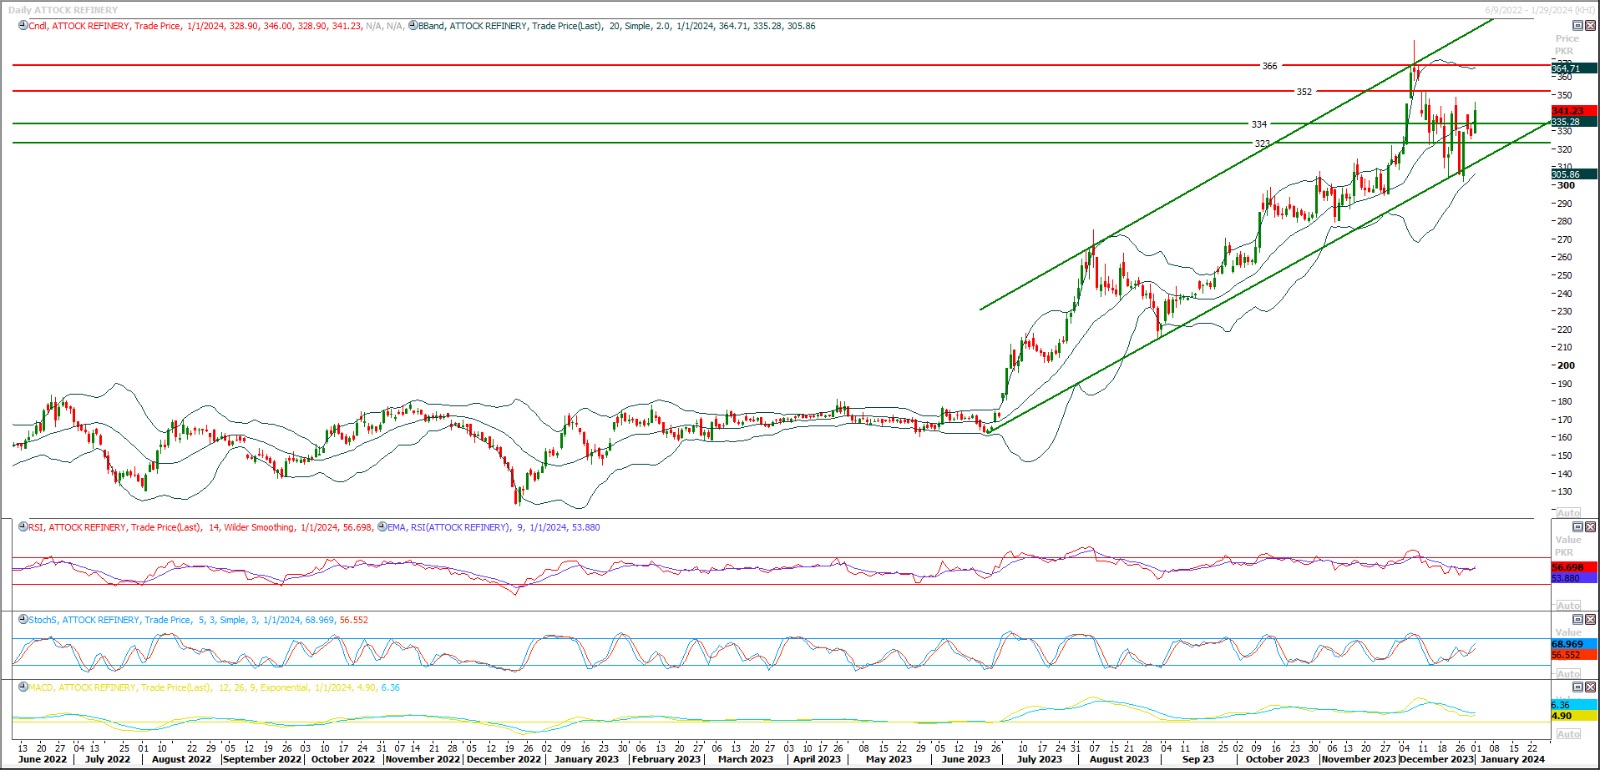Maximize the main price chart pane
Viewport: 1600px width, 770px height.
point(1578,26)
